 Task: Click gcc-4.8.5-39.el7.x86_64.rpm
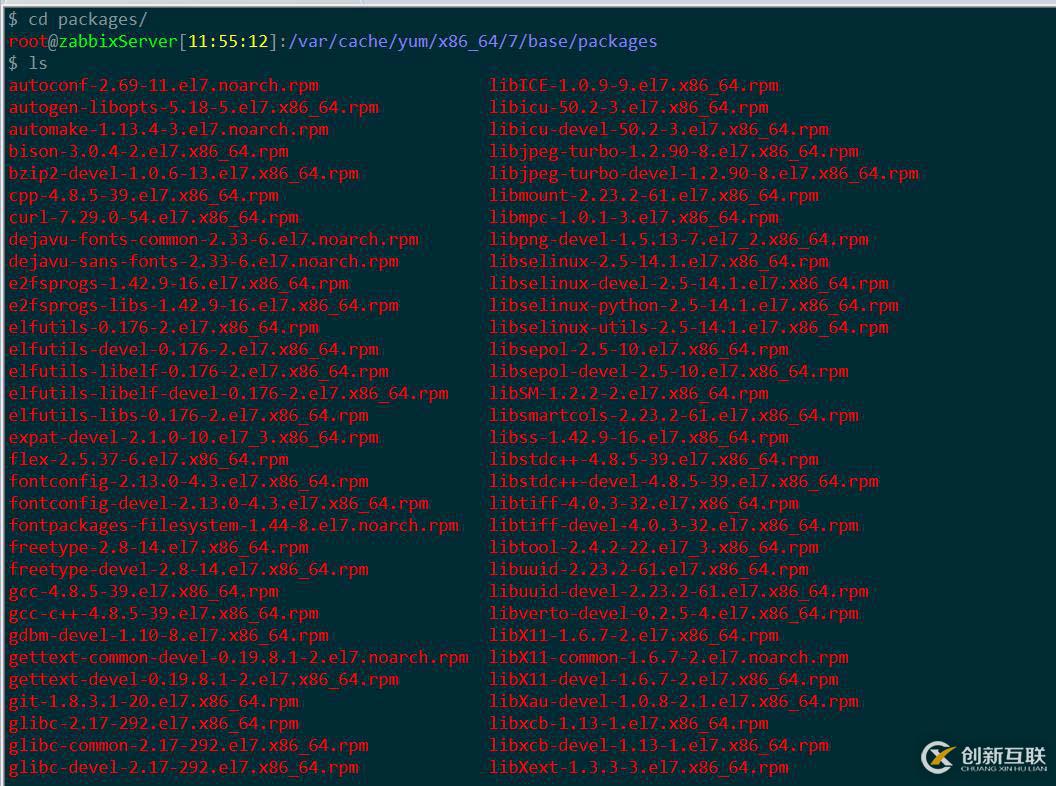143,591
